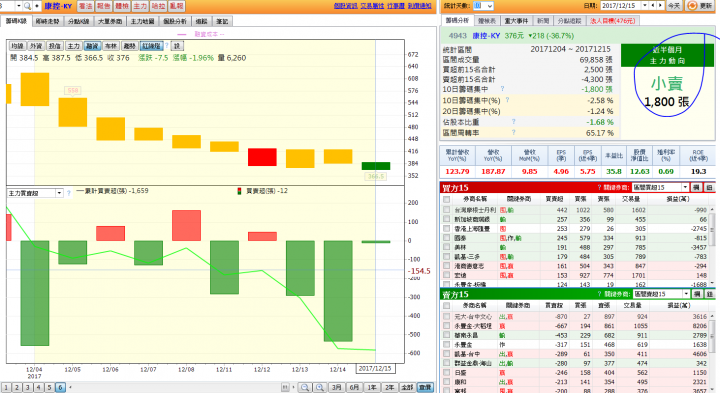Select page 6 at chart bottom
This screenshot has height=393, width=720.
pyautogui.click(x=60, y=387)
